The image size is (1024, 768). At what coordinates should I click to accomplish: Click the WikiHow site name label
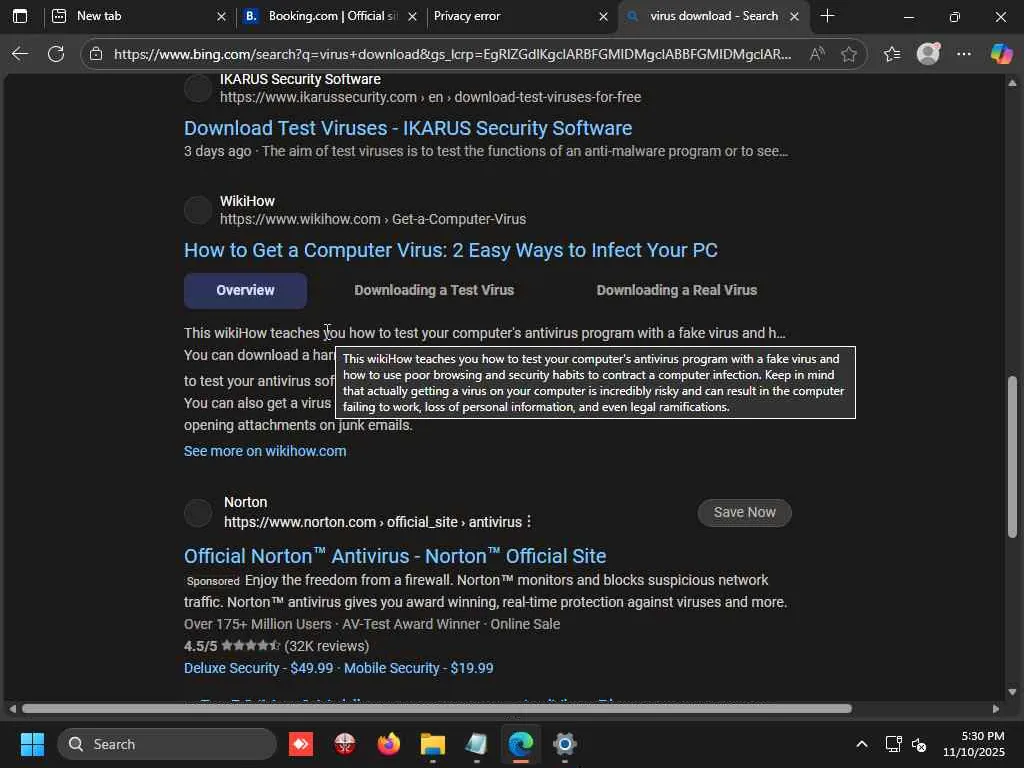click(248, 201)
